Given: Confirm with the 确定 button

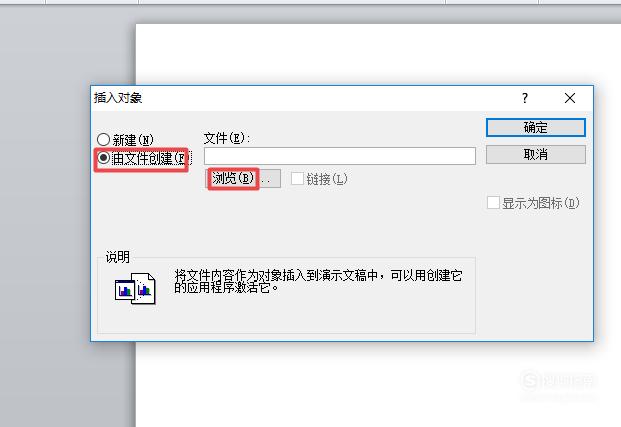Looking at the screenshot, I should click(535, 128).
